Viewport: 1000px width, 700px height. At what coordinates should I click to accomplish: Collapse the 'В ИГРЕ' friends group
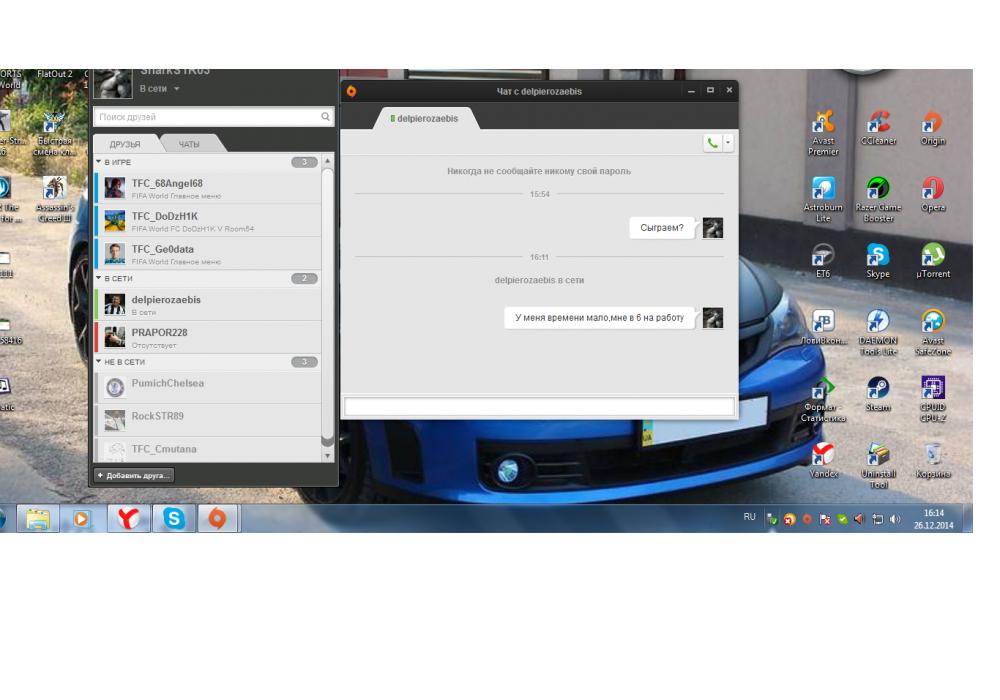tap(99, 162)
